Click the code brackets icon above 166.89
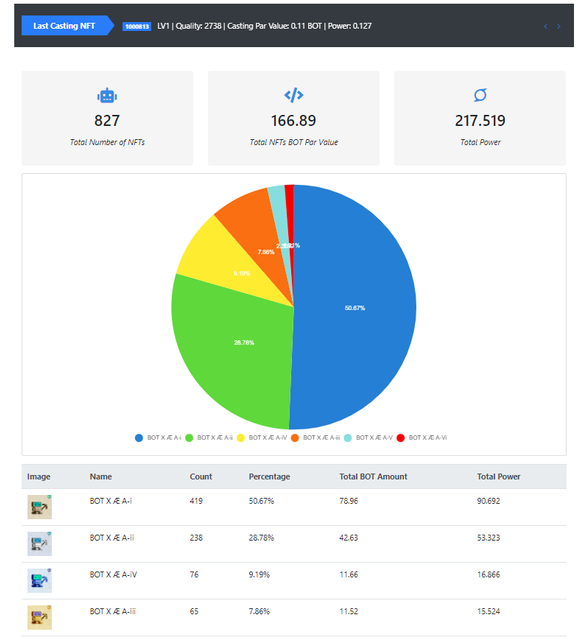Viewport: 586px width, 640px height. [294, 95]
